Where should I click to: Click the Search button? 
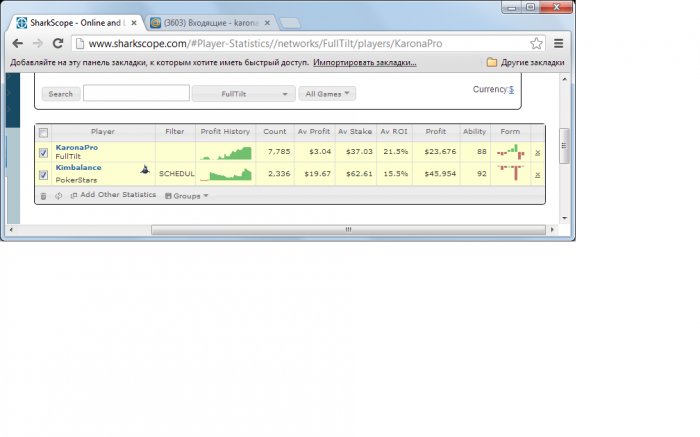coord(61,94)
